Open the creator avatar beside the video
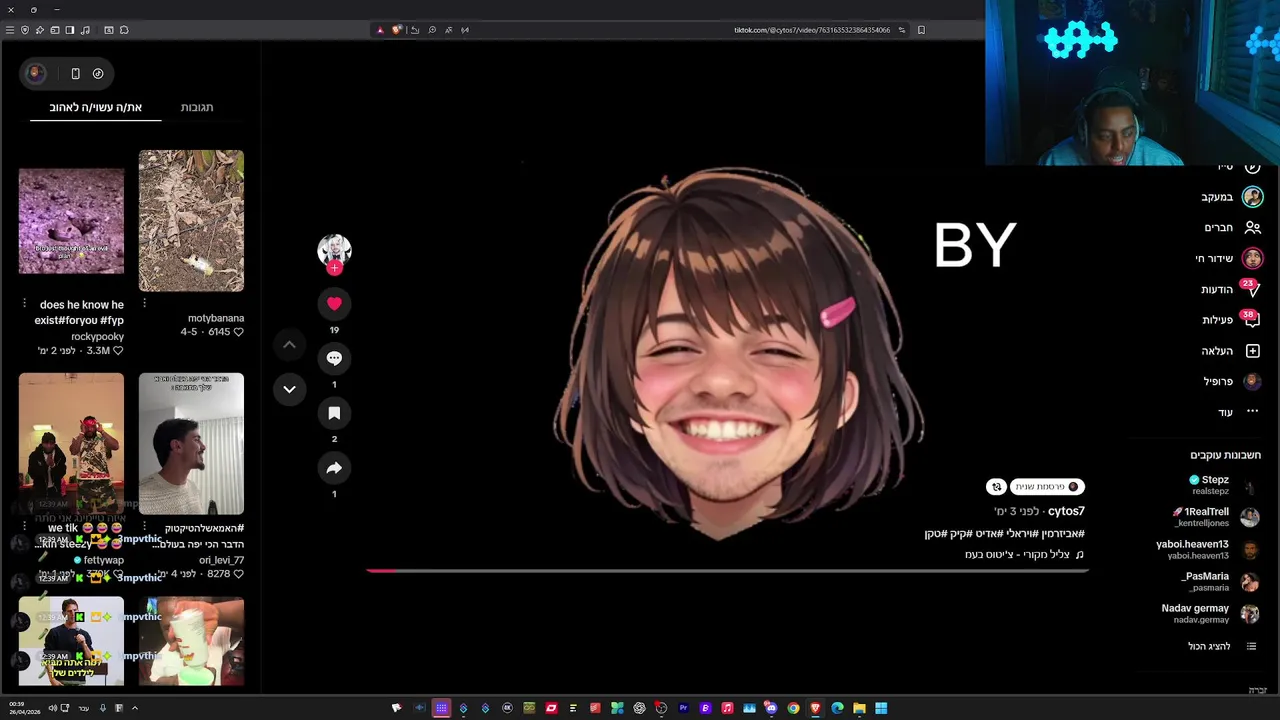 coord(334,249)
